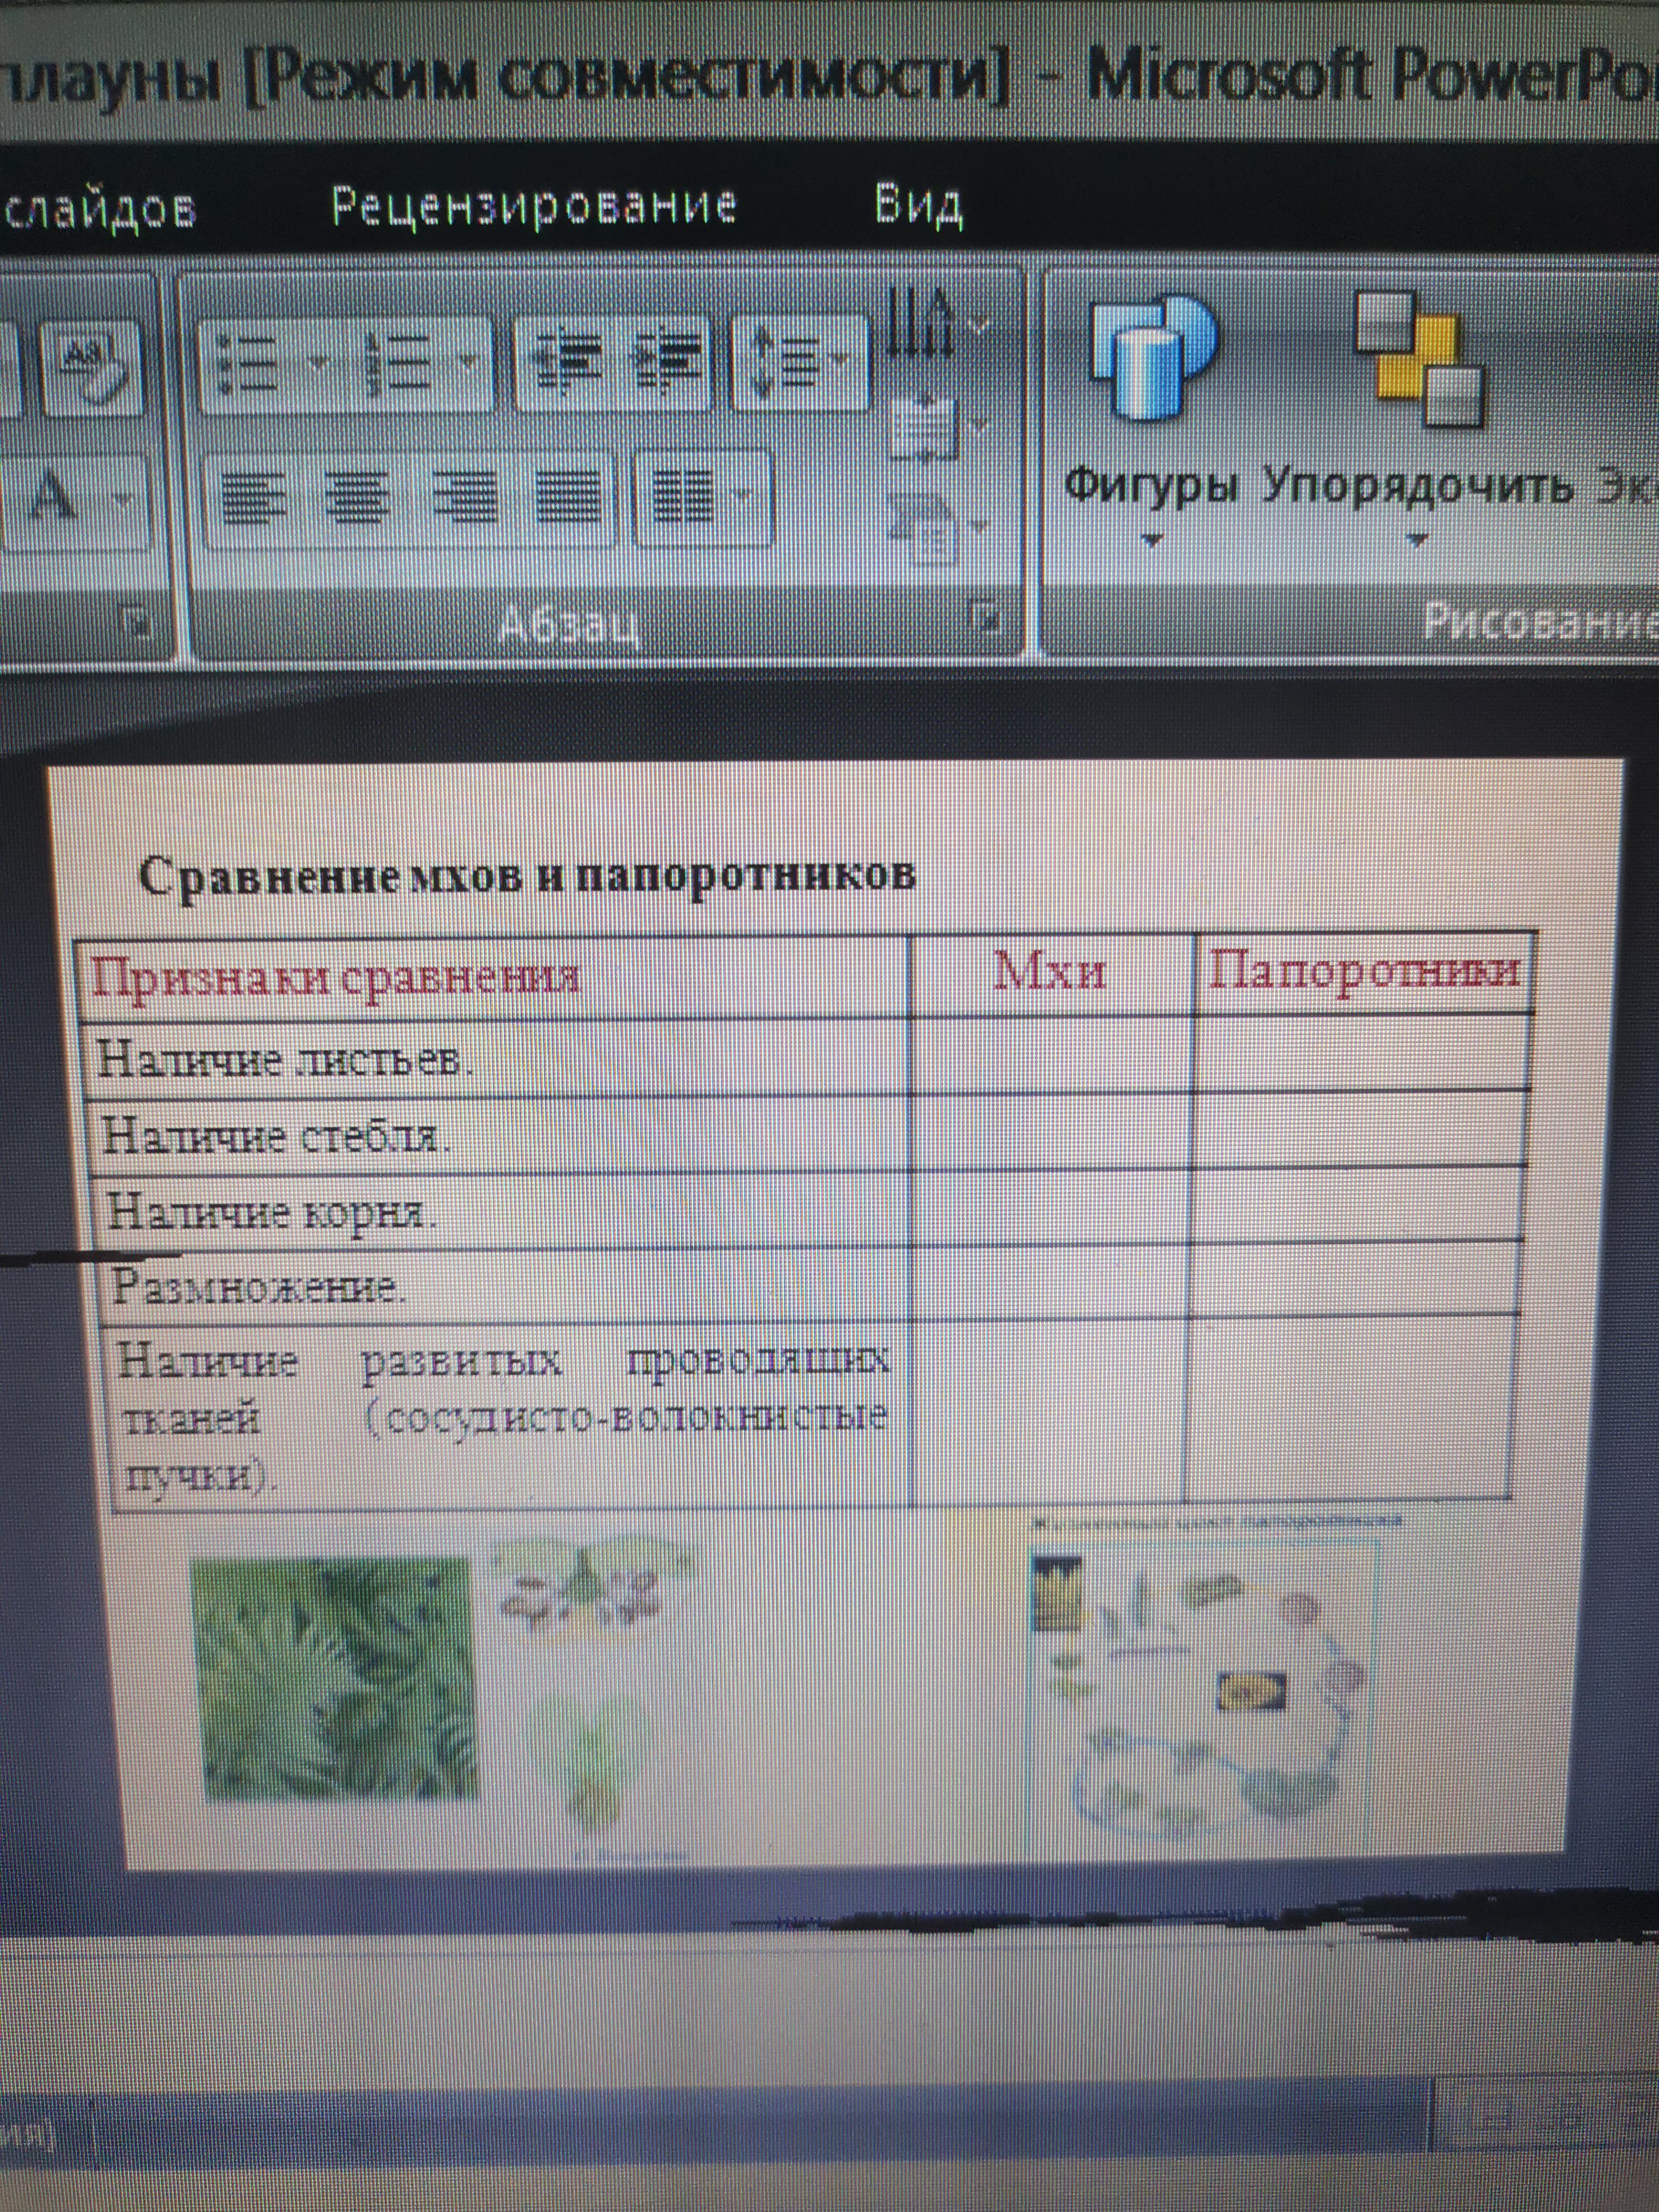Switch to the Вид tab
1659x2212 pixels.
coord(918,207)
